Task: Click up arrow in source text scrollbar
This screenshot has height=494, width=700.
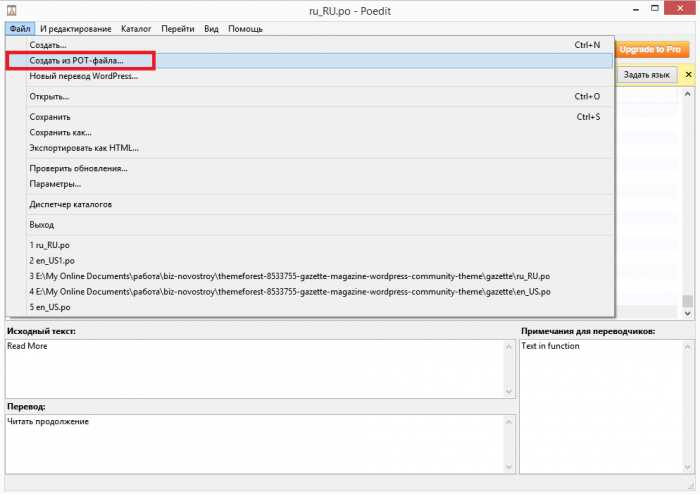Action: click(x=509, y=347)
